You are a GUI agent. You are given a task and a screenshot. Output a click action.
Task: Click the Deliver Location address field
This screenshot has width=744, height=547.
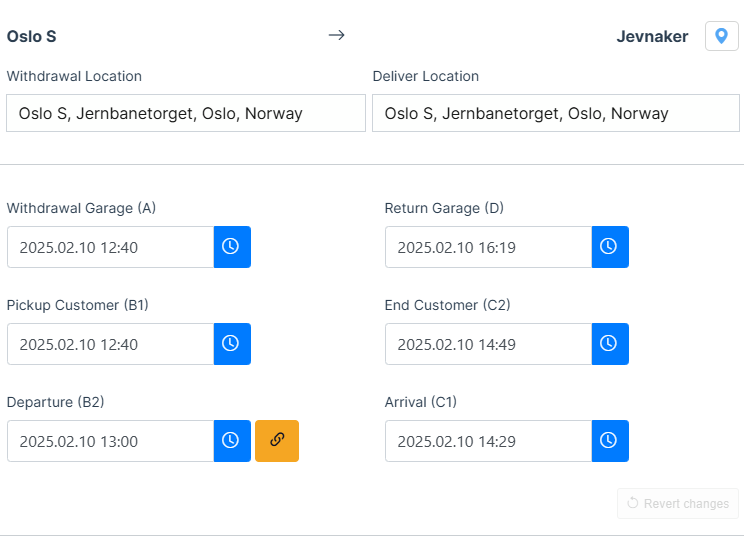click(555, 113)
